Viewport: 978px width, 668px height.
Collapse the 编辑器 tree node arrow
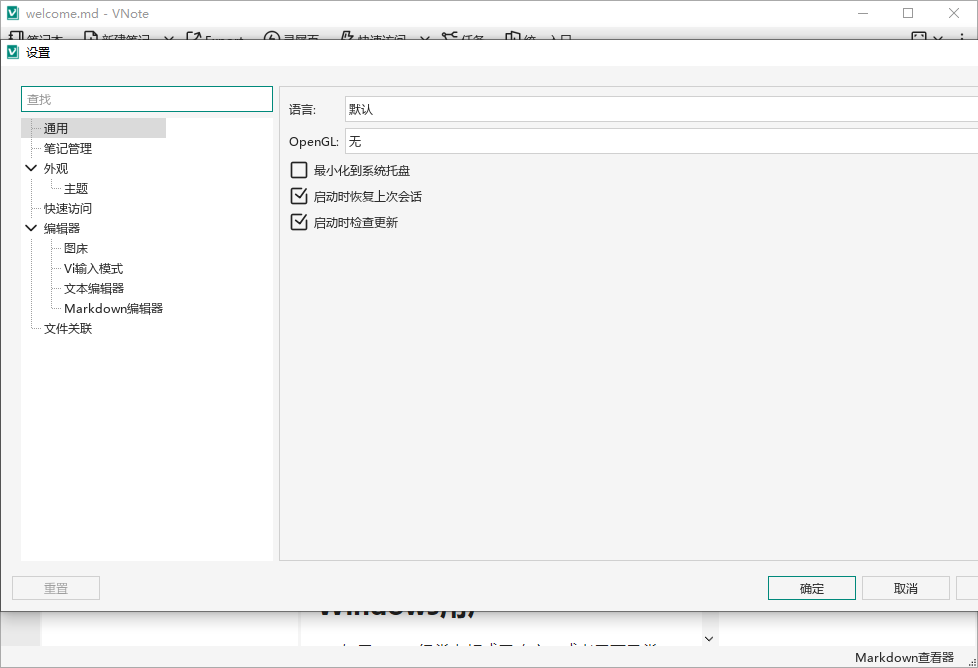coord(32,228)
